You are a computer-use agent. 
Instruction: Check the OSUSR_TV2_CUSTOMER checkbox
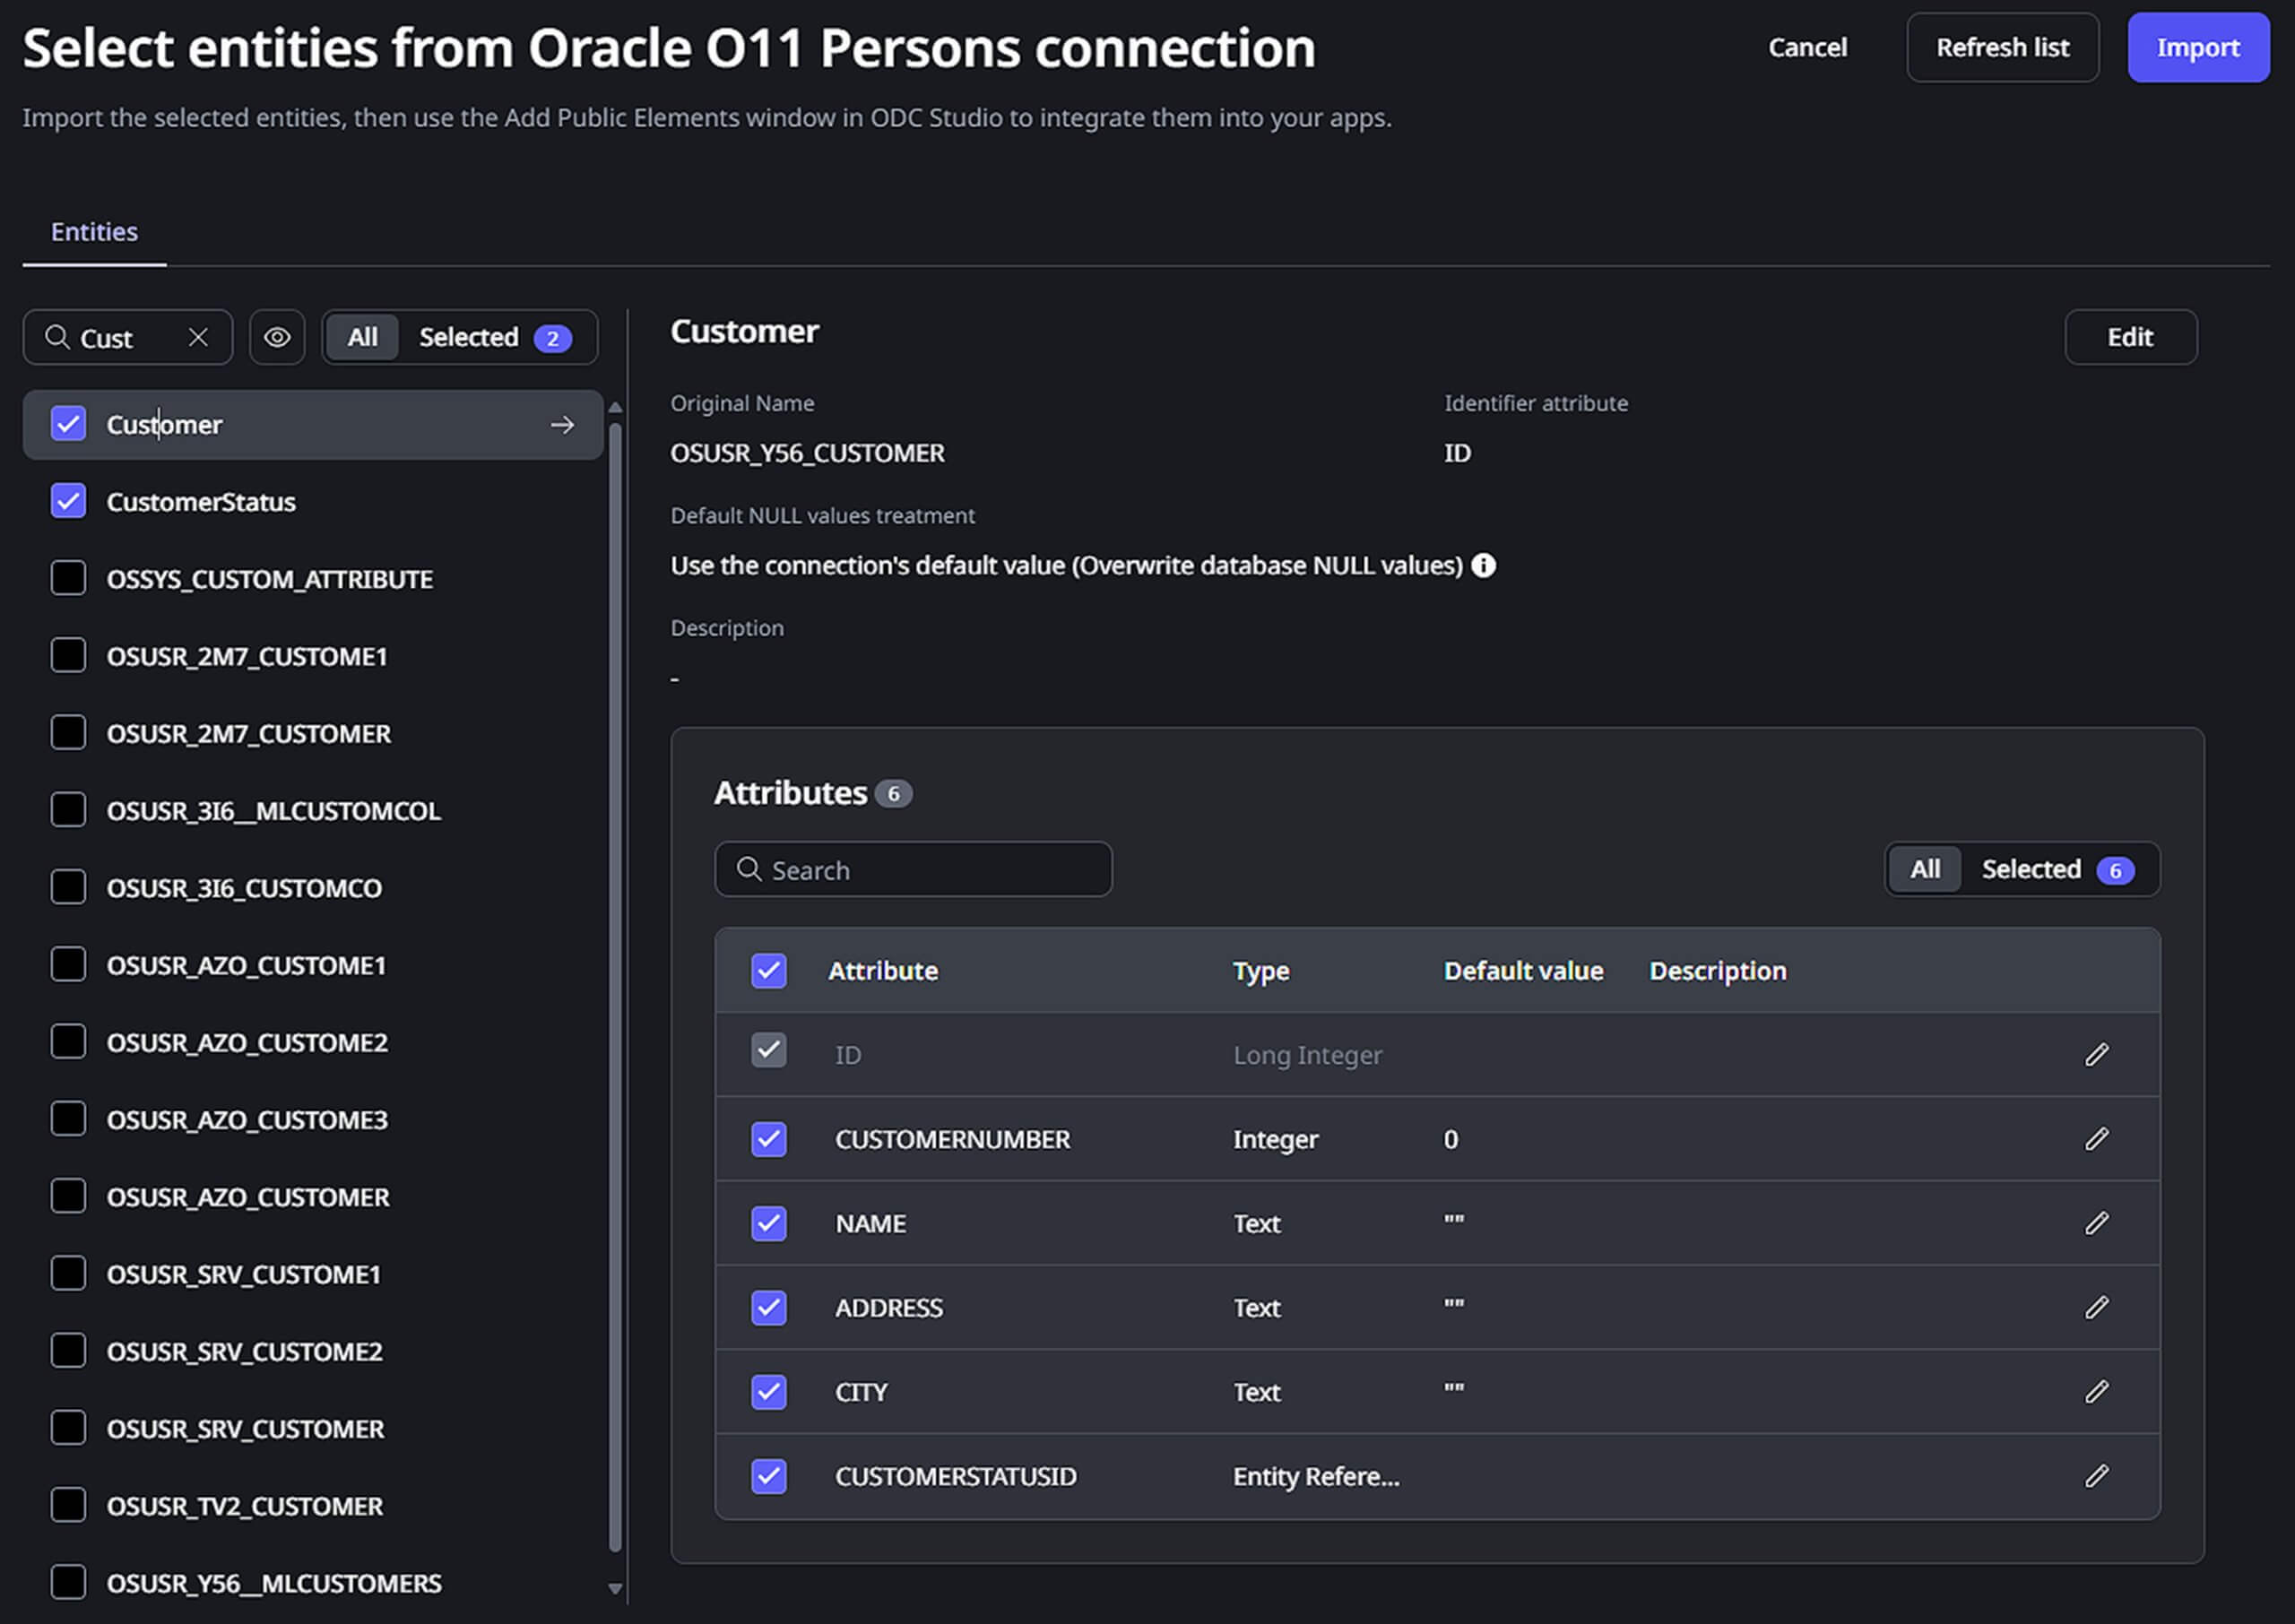pos(68,1505)
